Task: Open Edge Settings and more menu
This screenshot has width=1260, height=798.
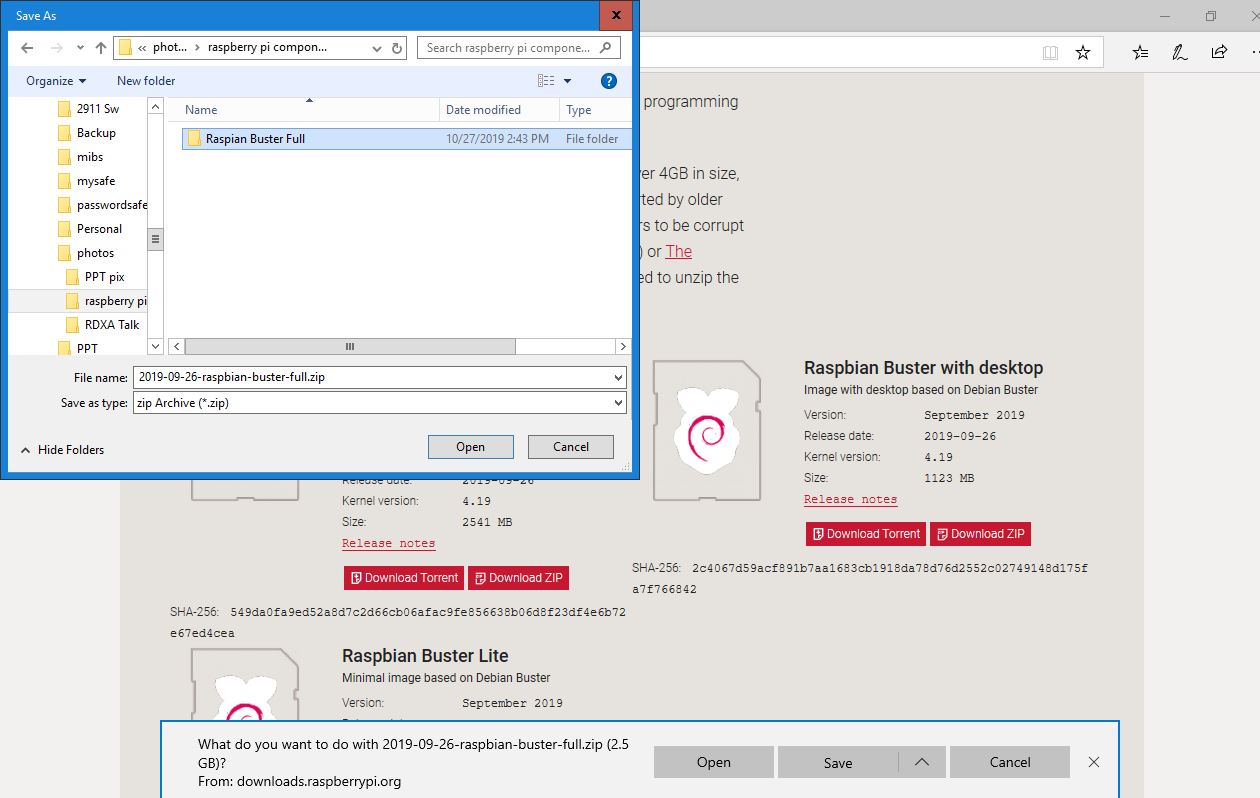Action: (x=1254, y=52)
